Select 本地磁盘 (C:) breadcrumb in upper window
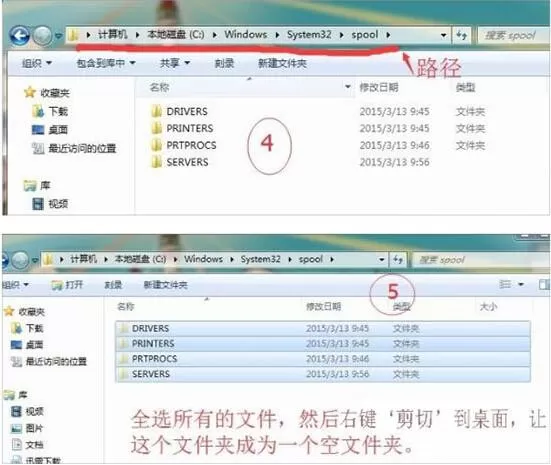551x465 pixels. (x=175, y=34)
